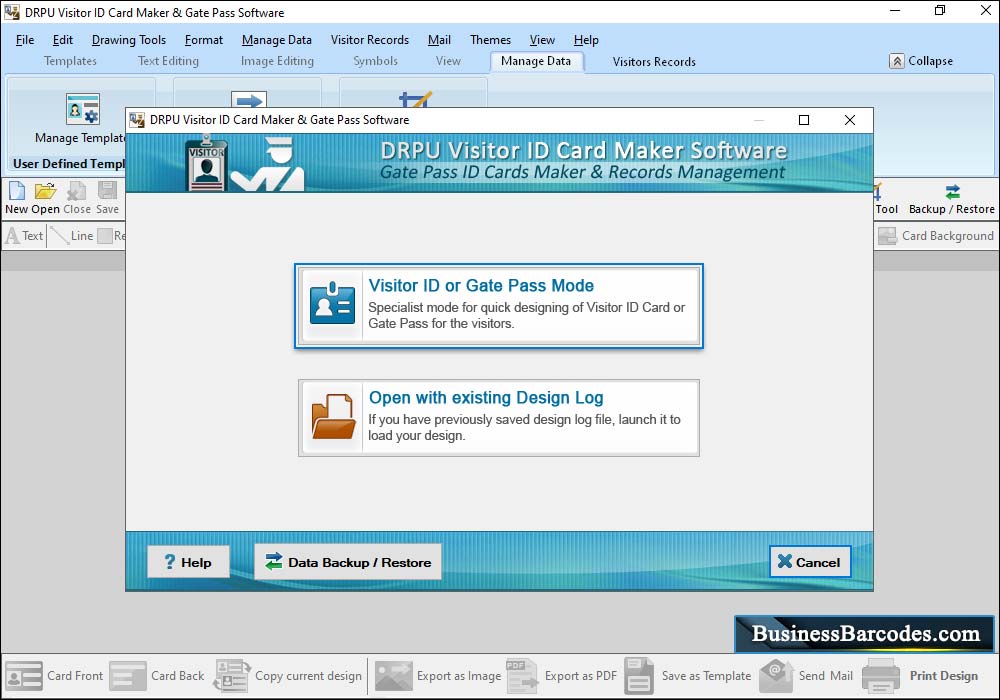Viewport: 1000px width, 700px height.
Task: Open the Card Background option
Action: click(936, 236)
